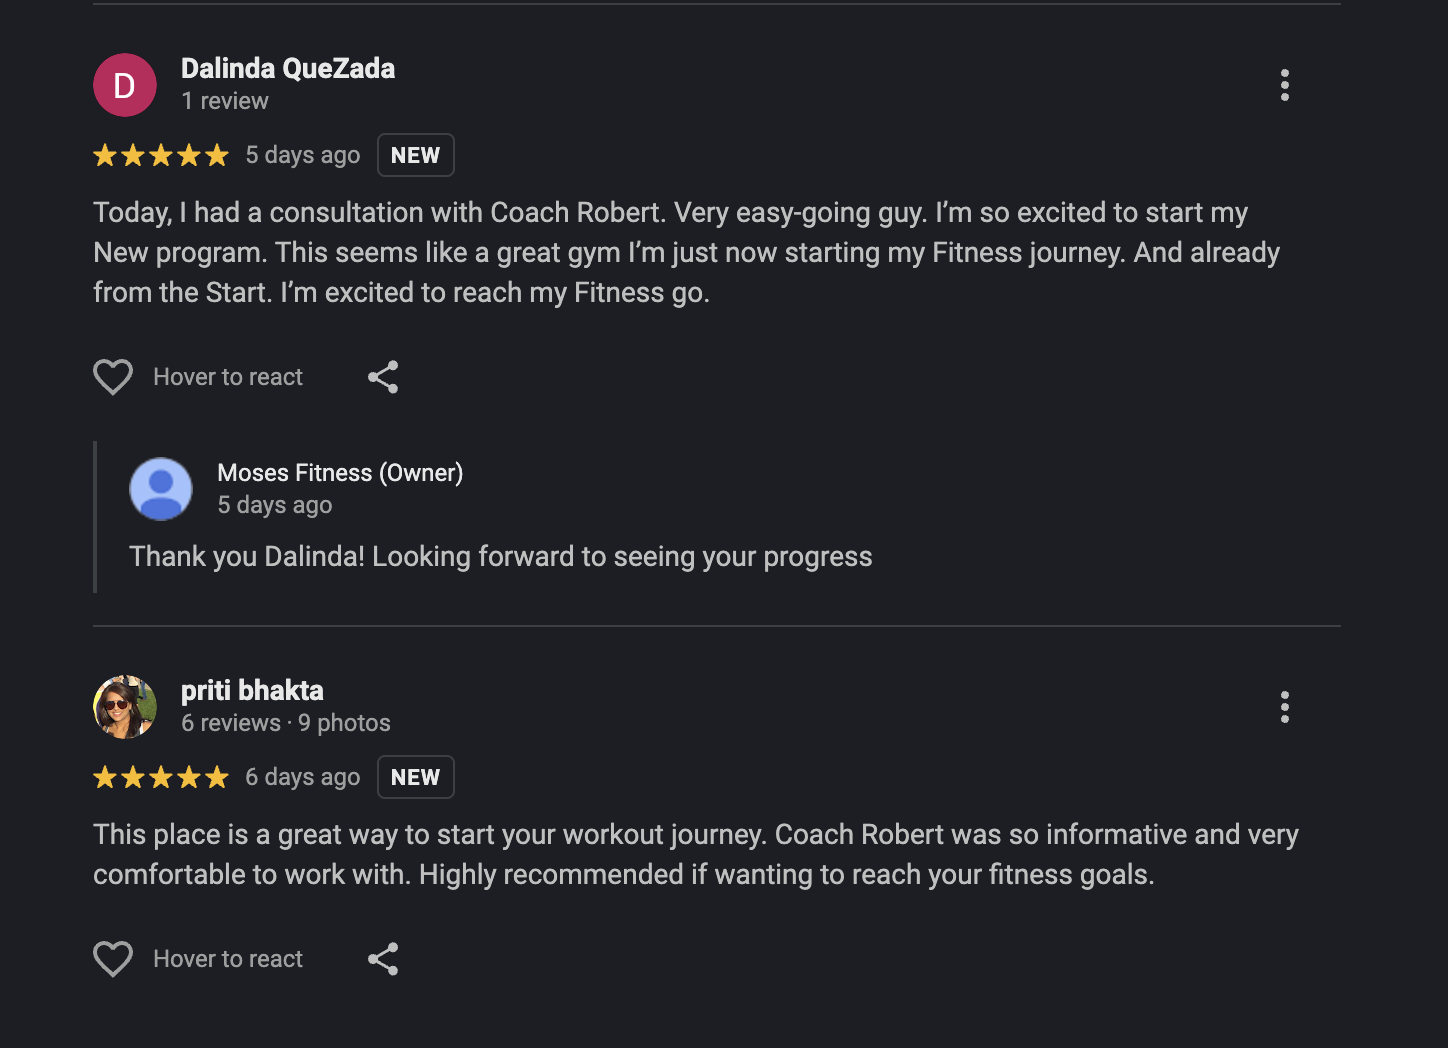Click '1 review' under Dalinda QueZada
1448x1048 pixels.
click(x=225, y=101)
